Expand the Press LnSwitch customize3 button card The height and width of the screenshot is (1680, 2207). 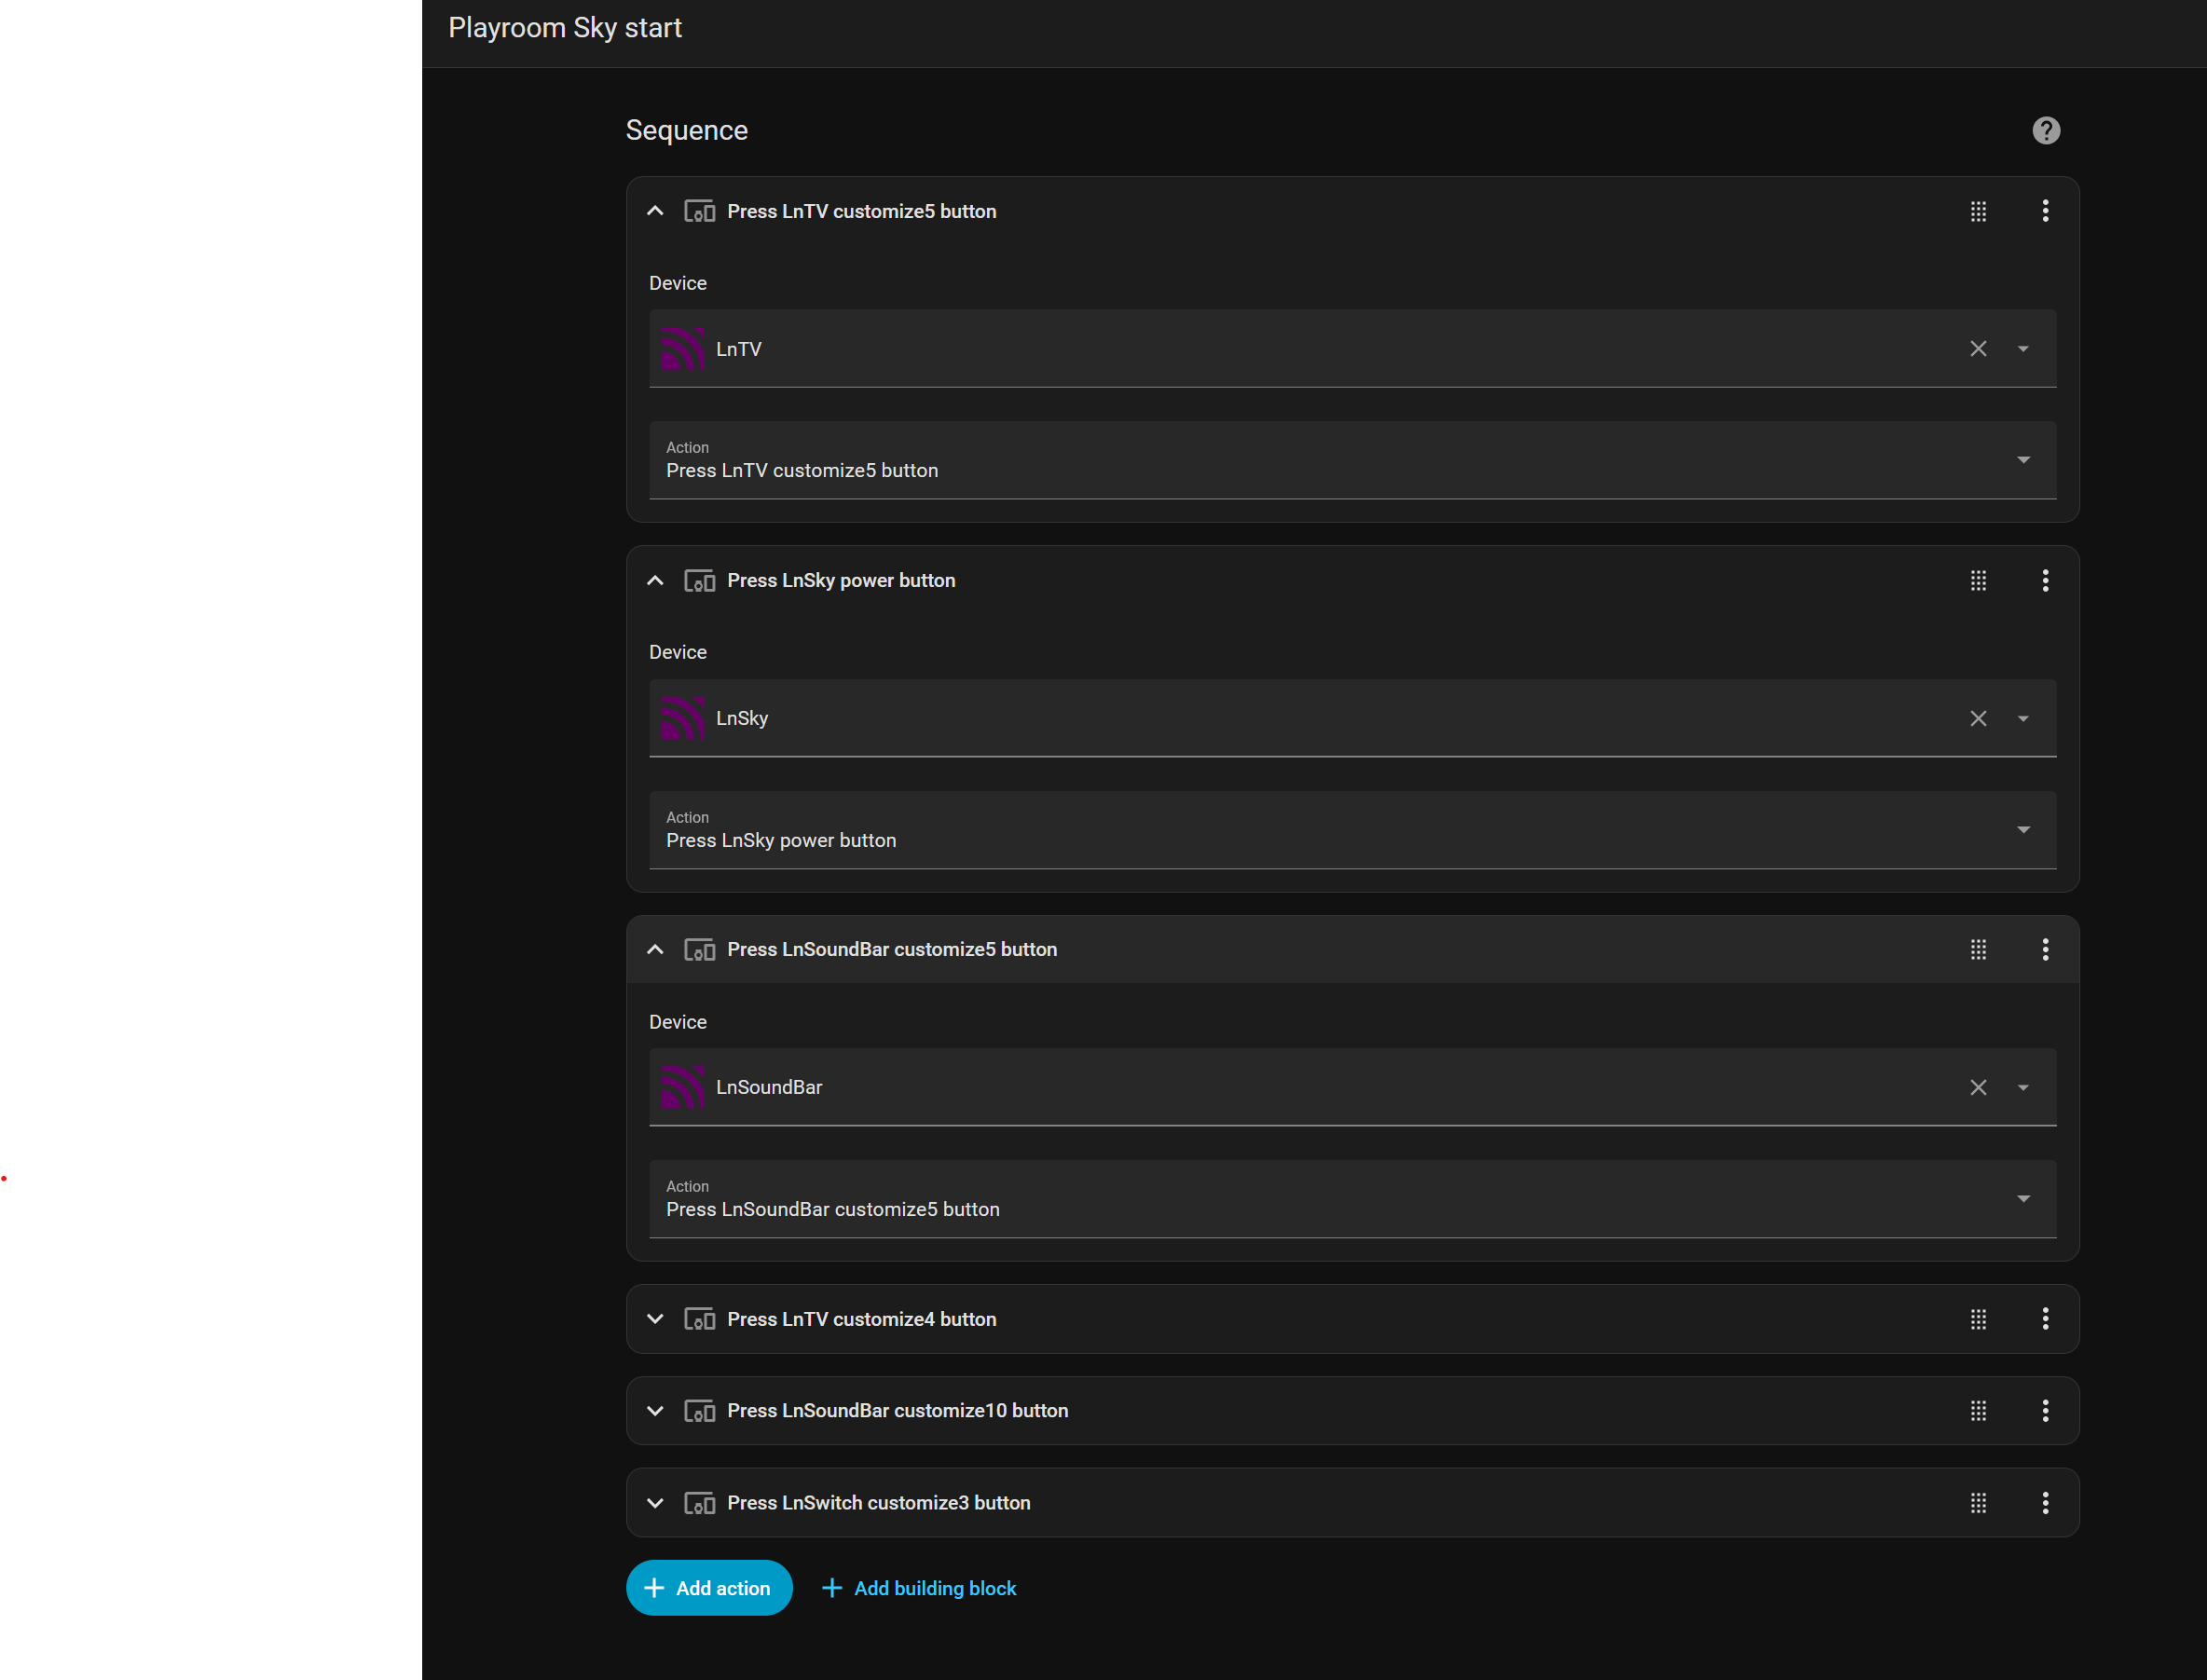click(x=655, y=1503)
